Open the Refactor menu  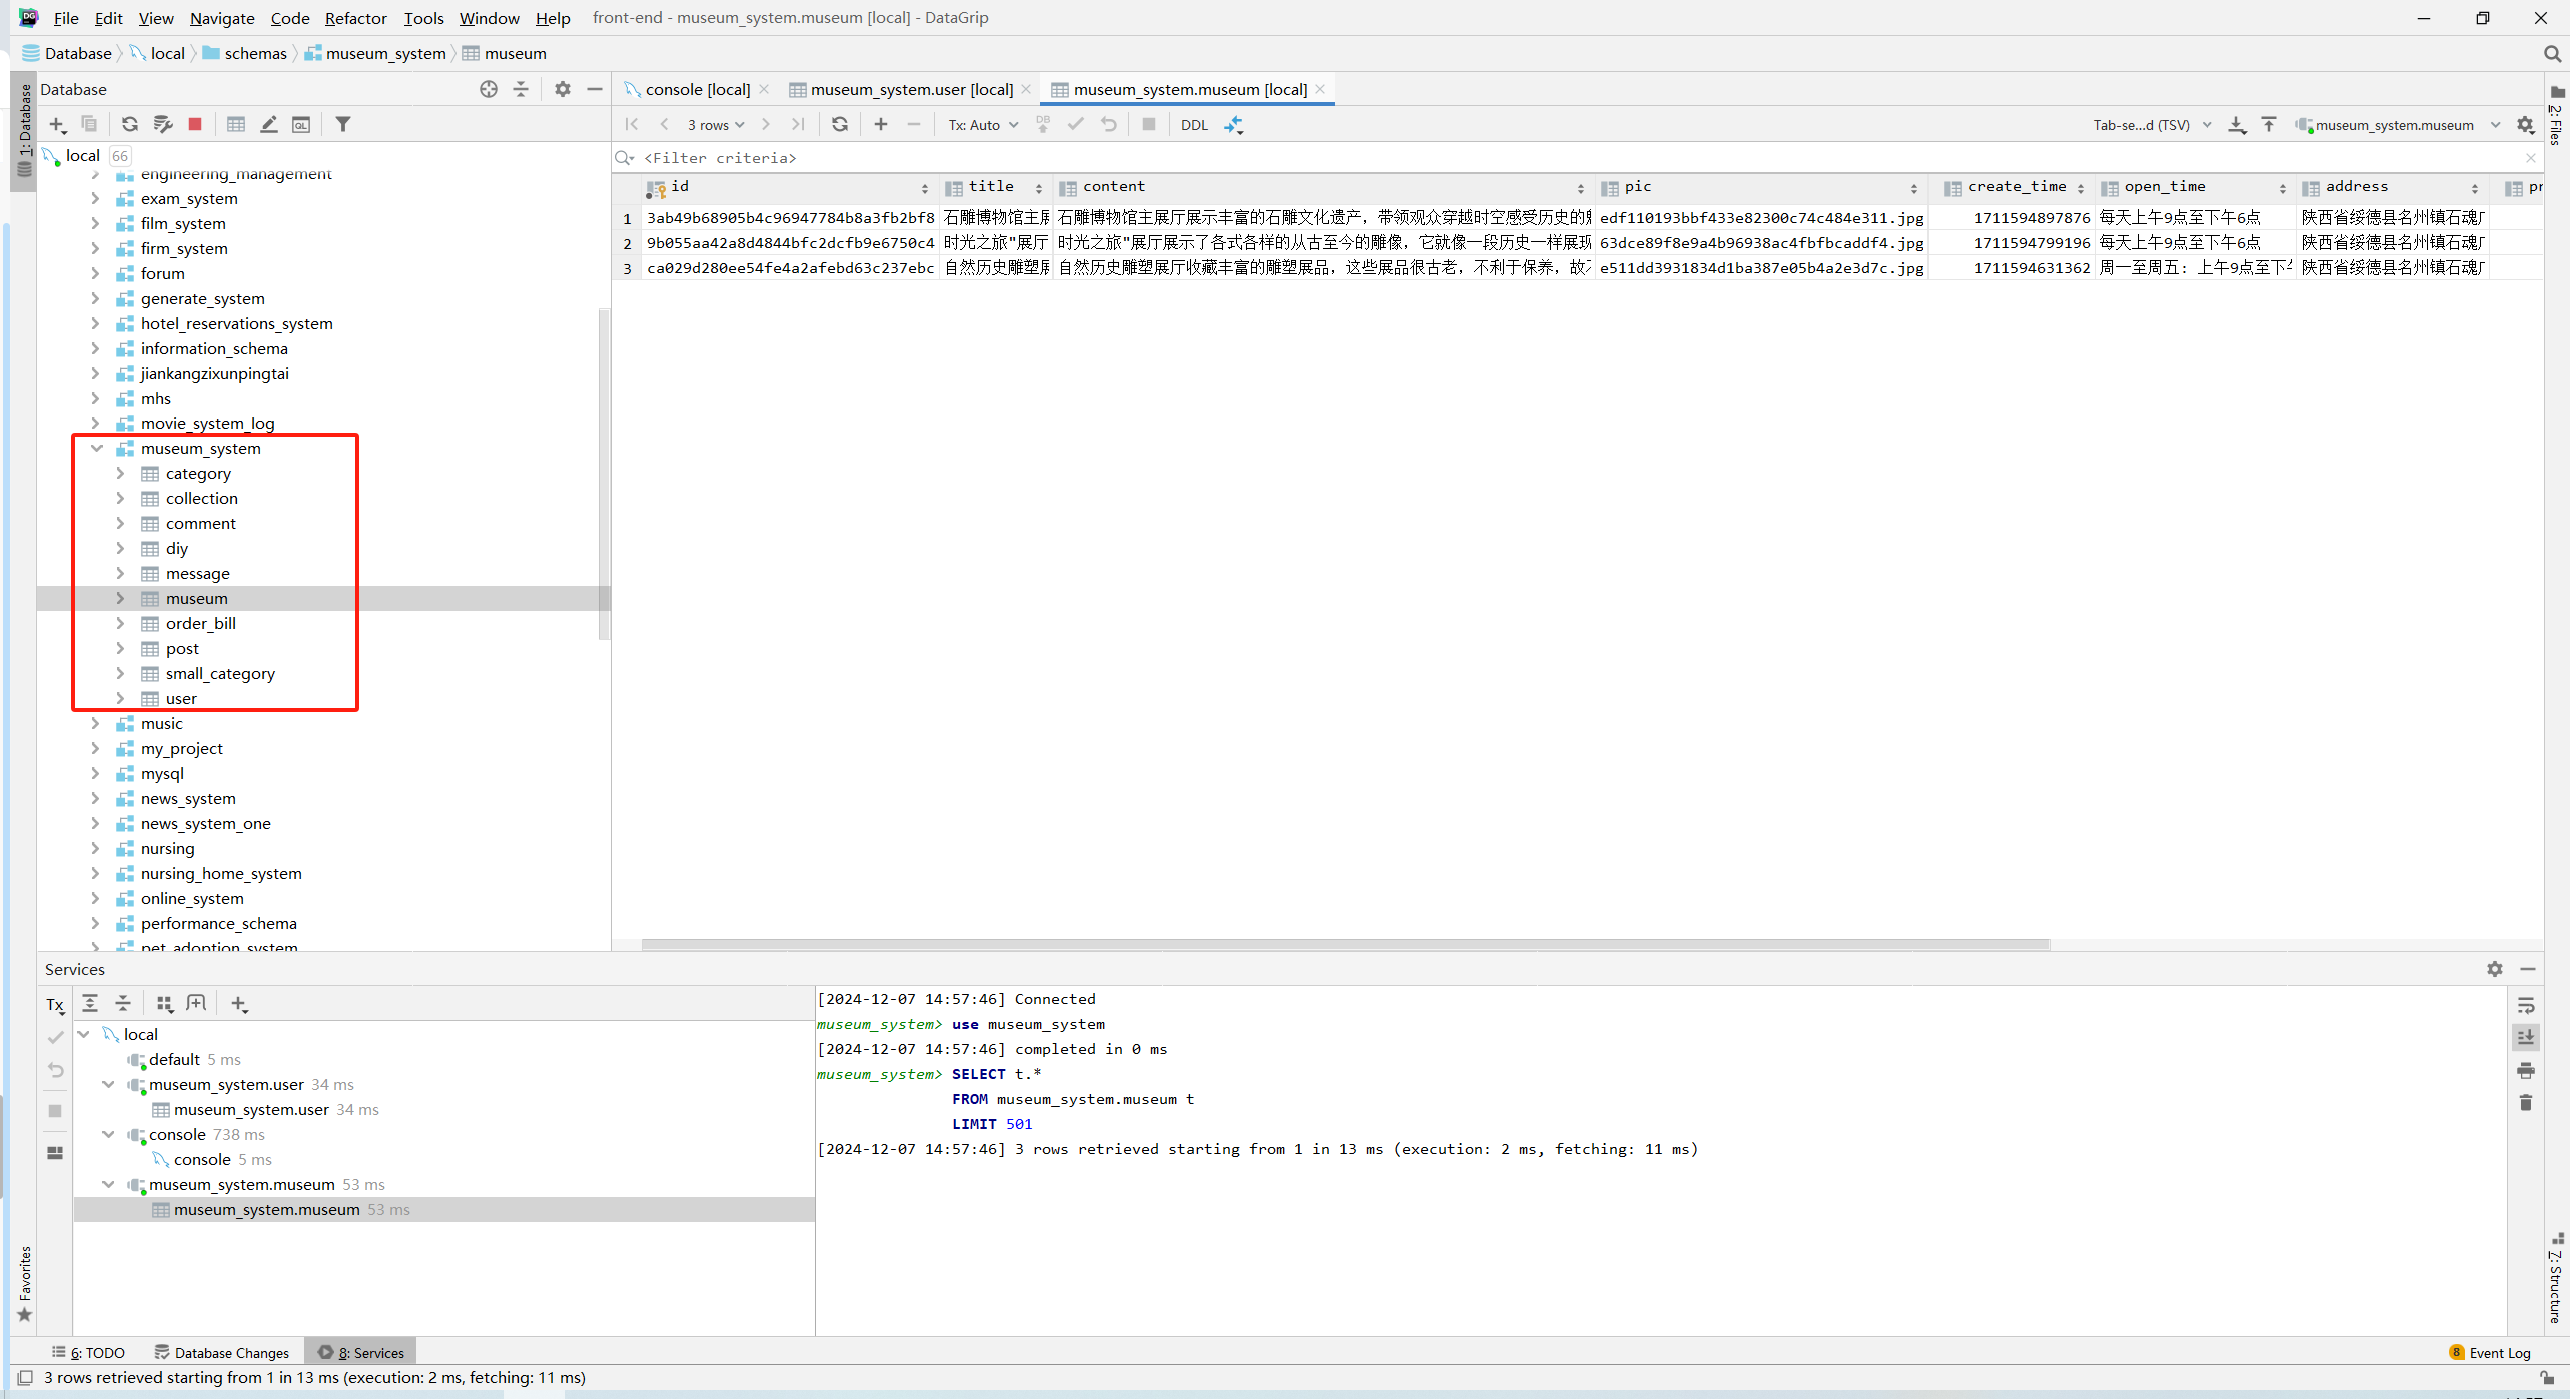click(x=355, y=18)
